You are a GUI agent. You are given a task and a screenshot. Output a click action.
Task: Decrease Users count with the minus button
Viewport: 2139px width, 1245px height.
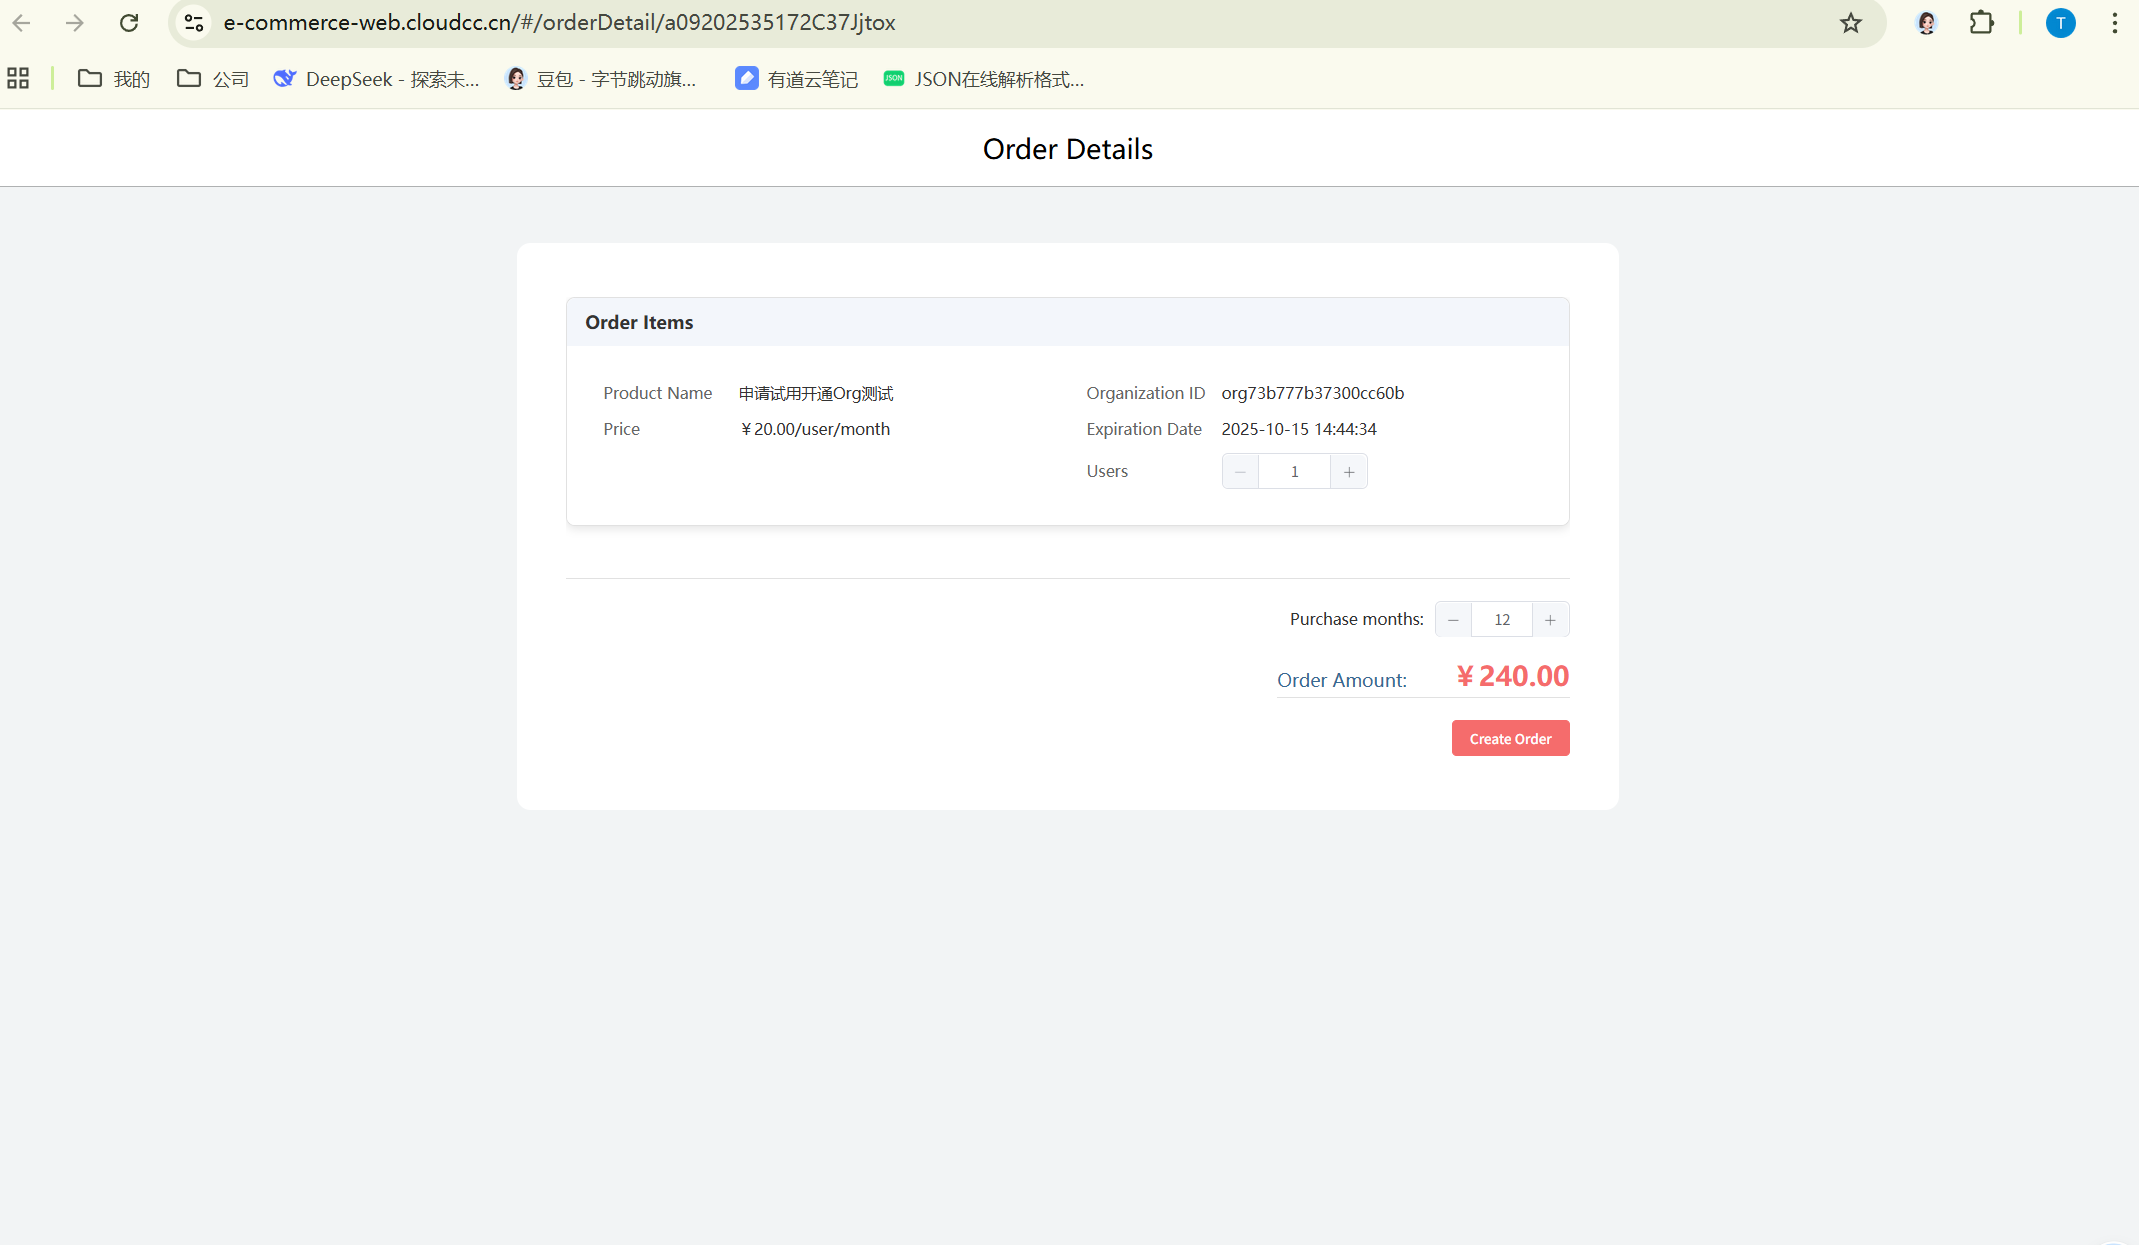(1240, 471)
